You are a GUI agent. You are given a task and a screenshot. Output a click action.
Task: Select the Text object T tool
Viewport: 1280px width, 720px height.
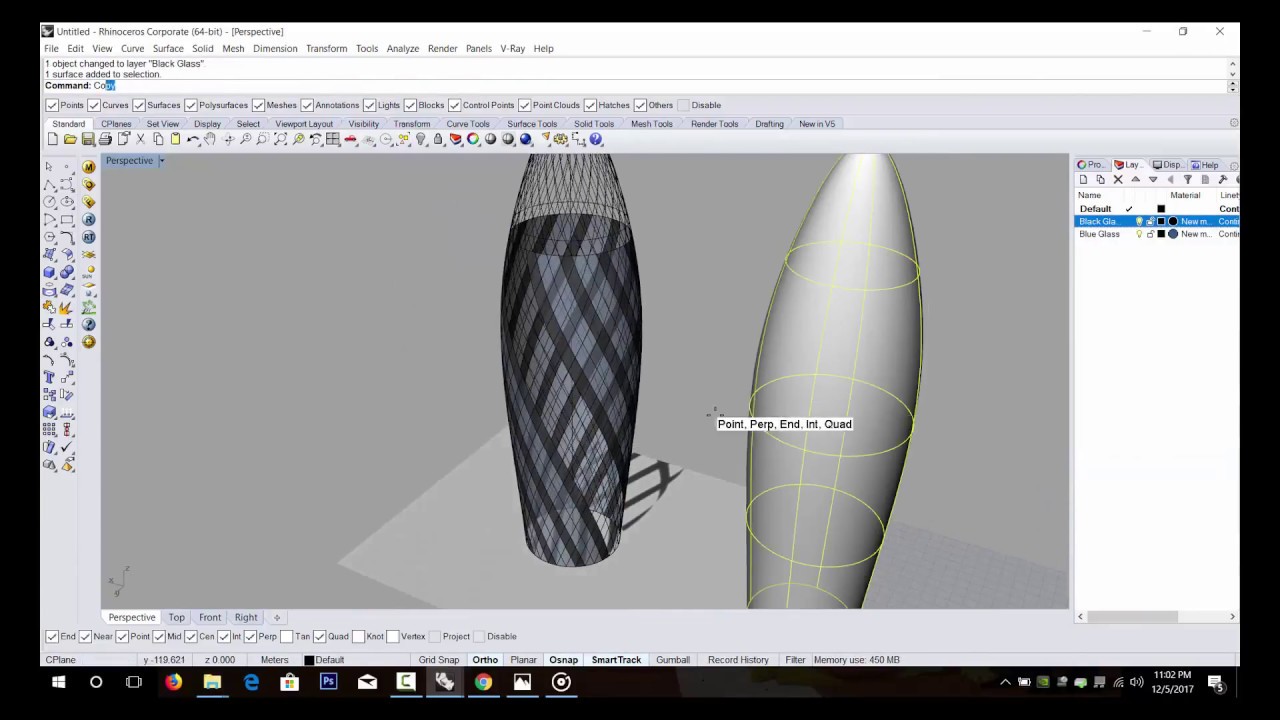point(49,377)
